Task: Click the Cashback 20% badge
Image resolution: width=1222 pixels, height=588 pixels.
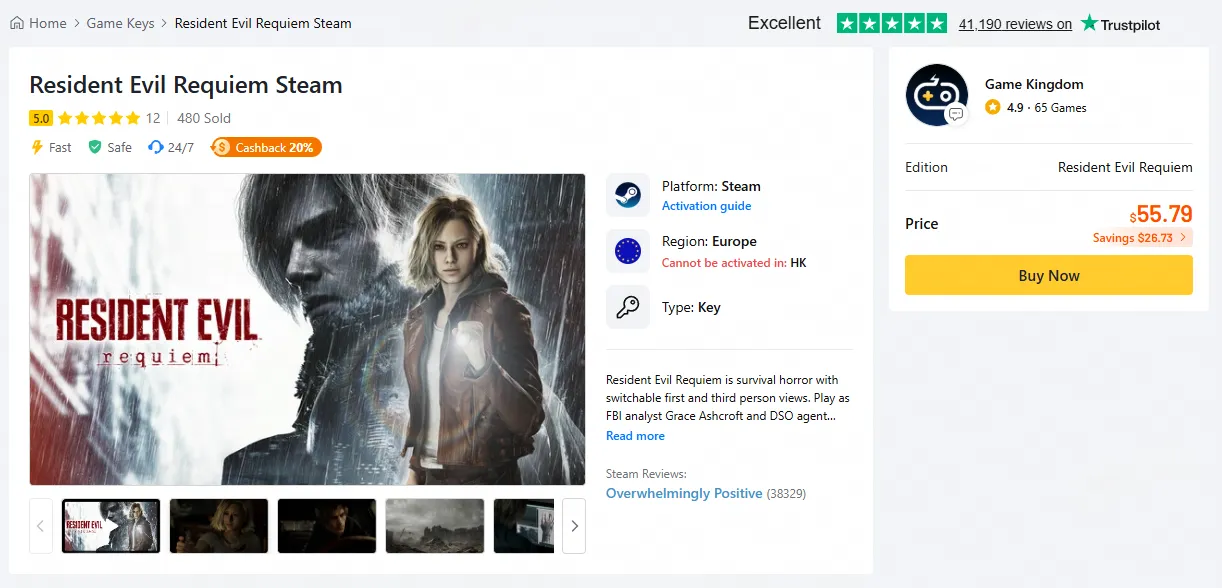Action: point(266,147)
